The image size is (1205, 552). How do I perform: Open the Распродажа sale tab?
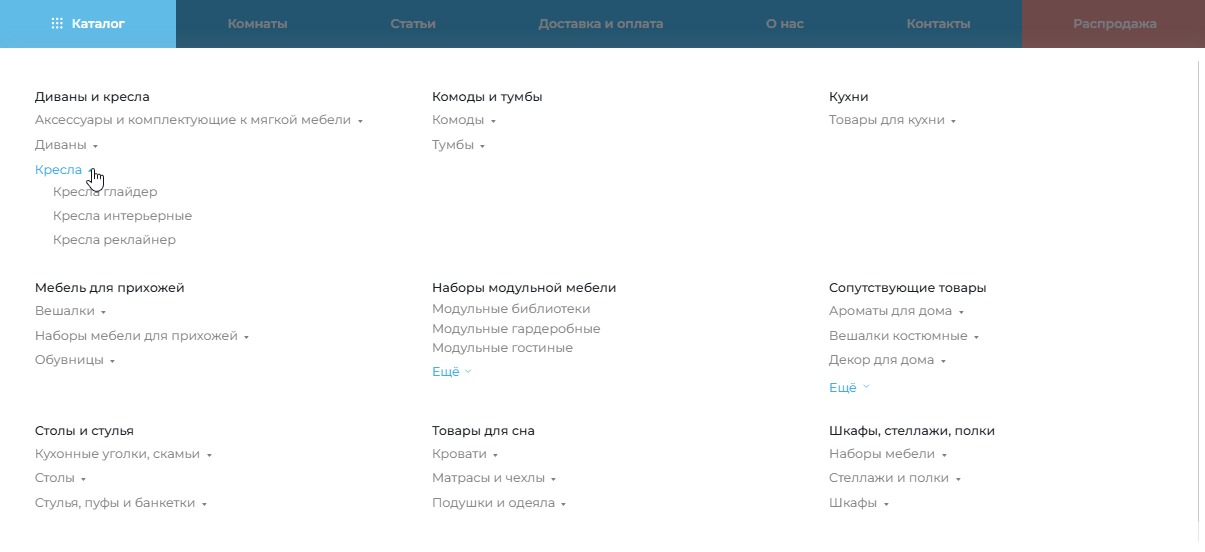[x=1114, y=24]
